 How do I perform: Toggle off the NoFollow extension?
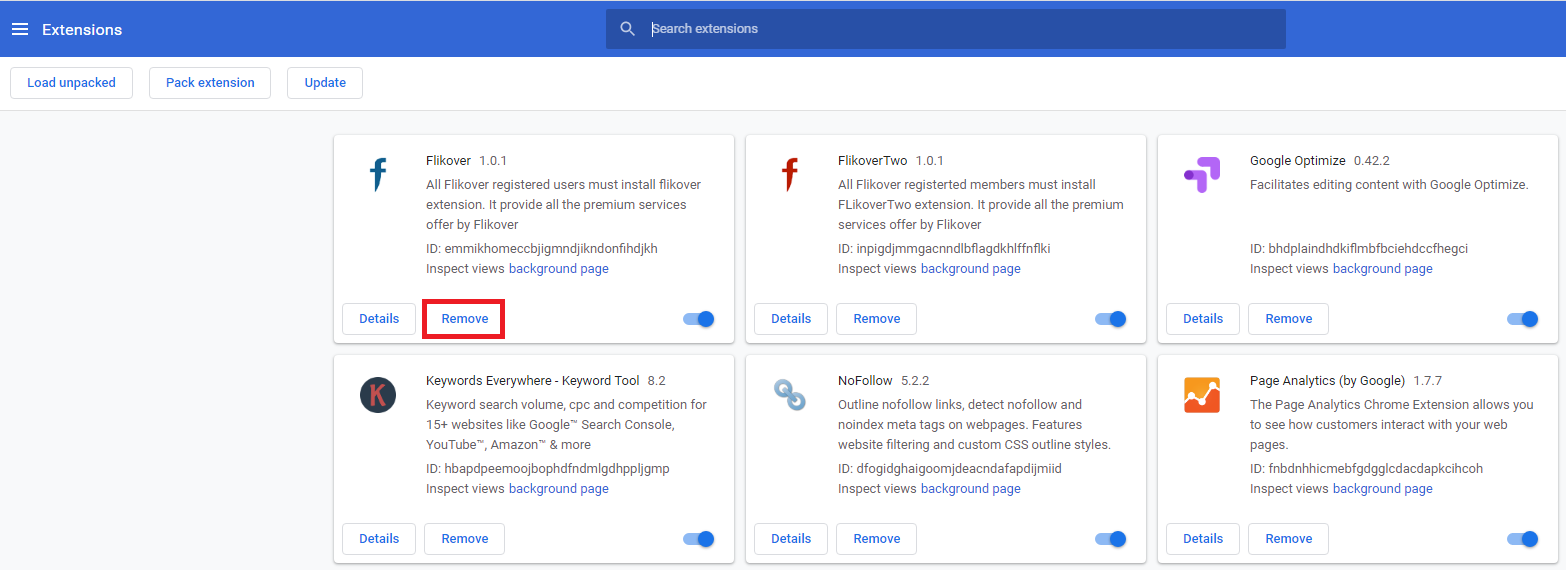(x=1111, y=539)
